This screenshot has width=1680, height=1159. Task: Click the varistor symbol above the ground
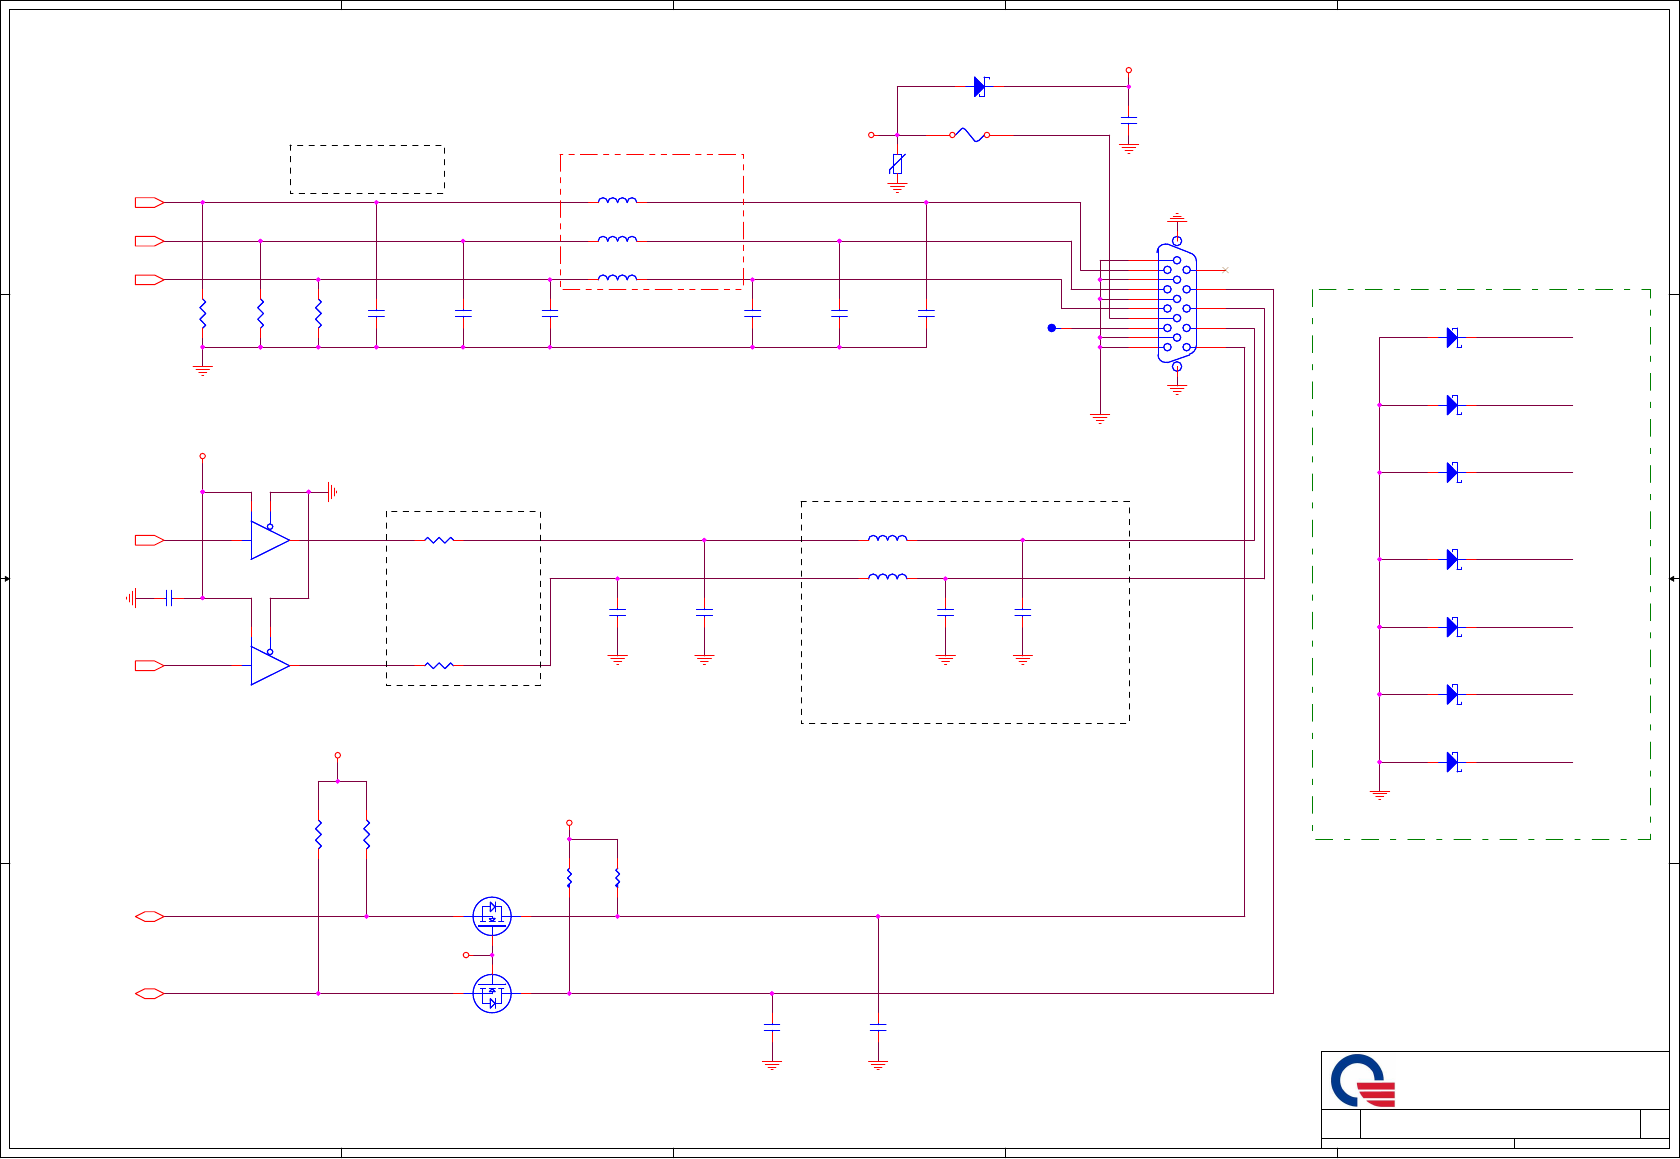pos(897,164)
